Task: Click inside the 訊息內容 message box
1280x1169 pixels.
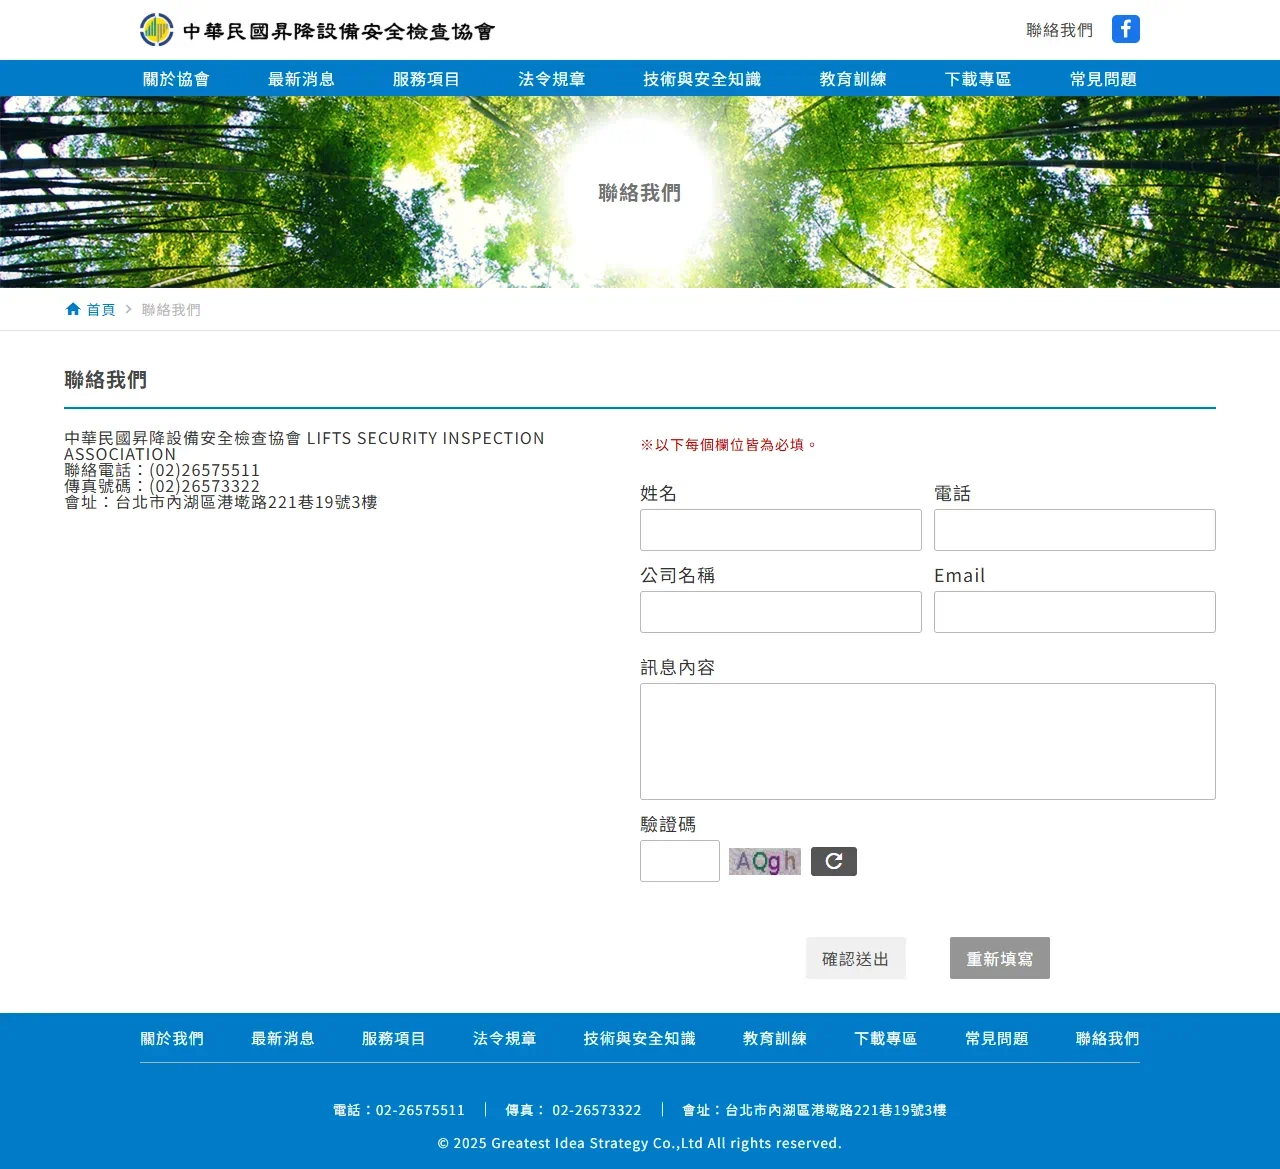Action: (x=927, y=741)
